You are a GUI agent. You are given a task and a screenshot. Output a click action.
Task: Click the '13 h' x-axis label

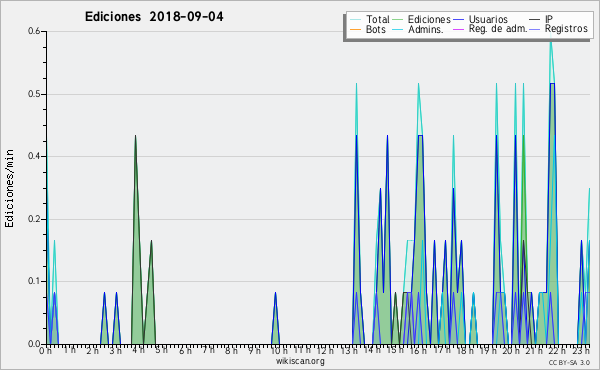349,350
